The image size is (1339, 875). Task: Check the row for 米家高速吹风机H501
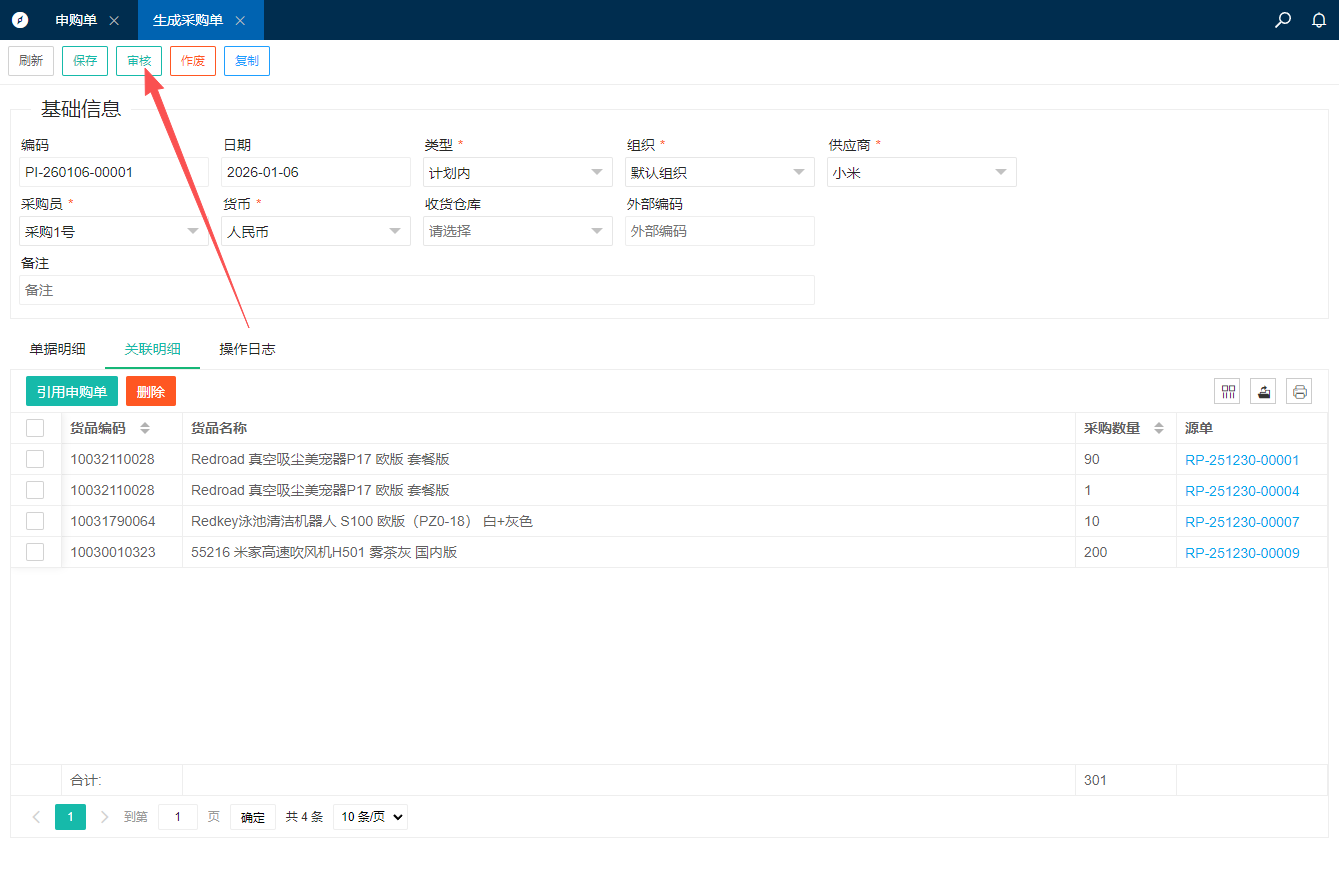tap(35, 552)
